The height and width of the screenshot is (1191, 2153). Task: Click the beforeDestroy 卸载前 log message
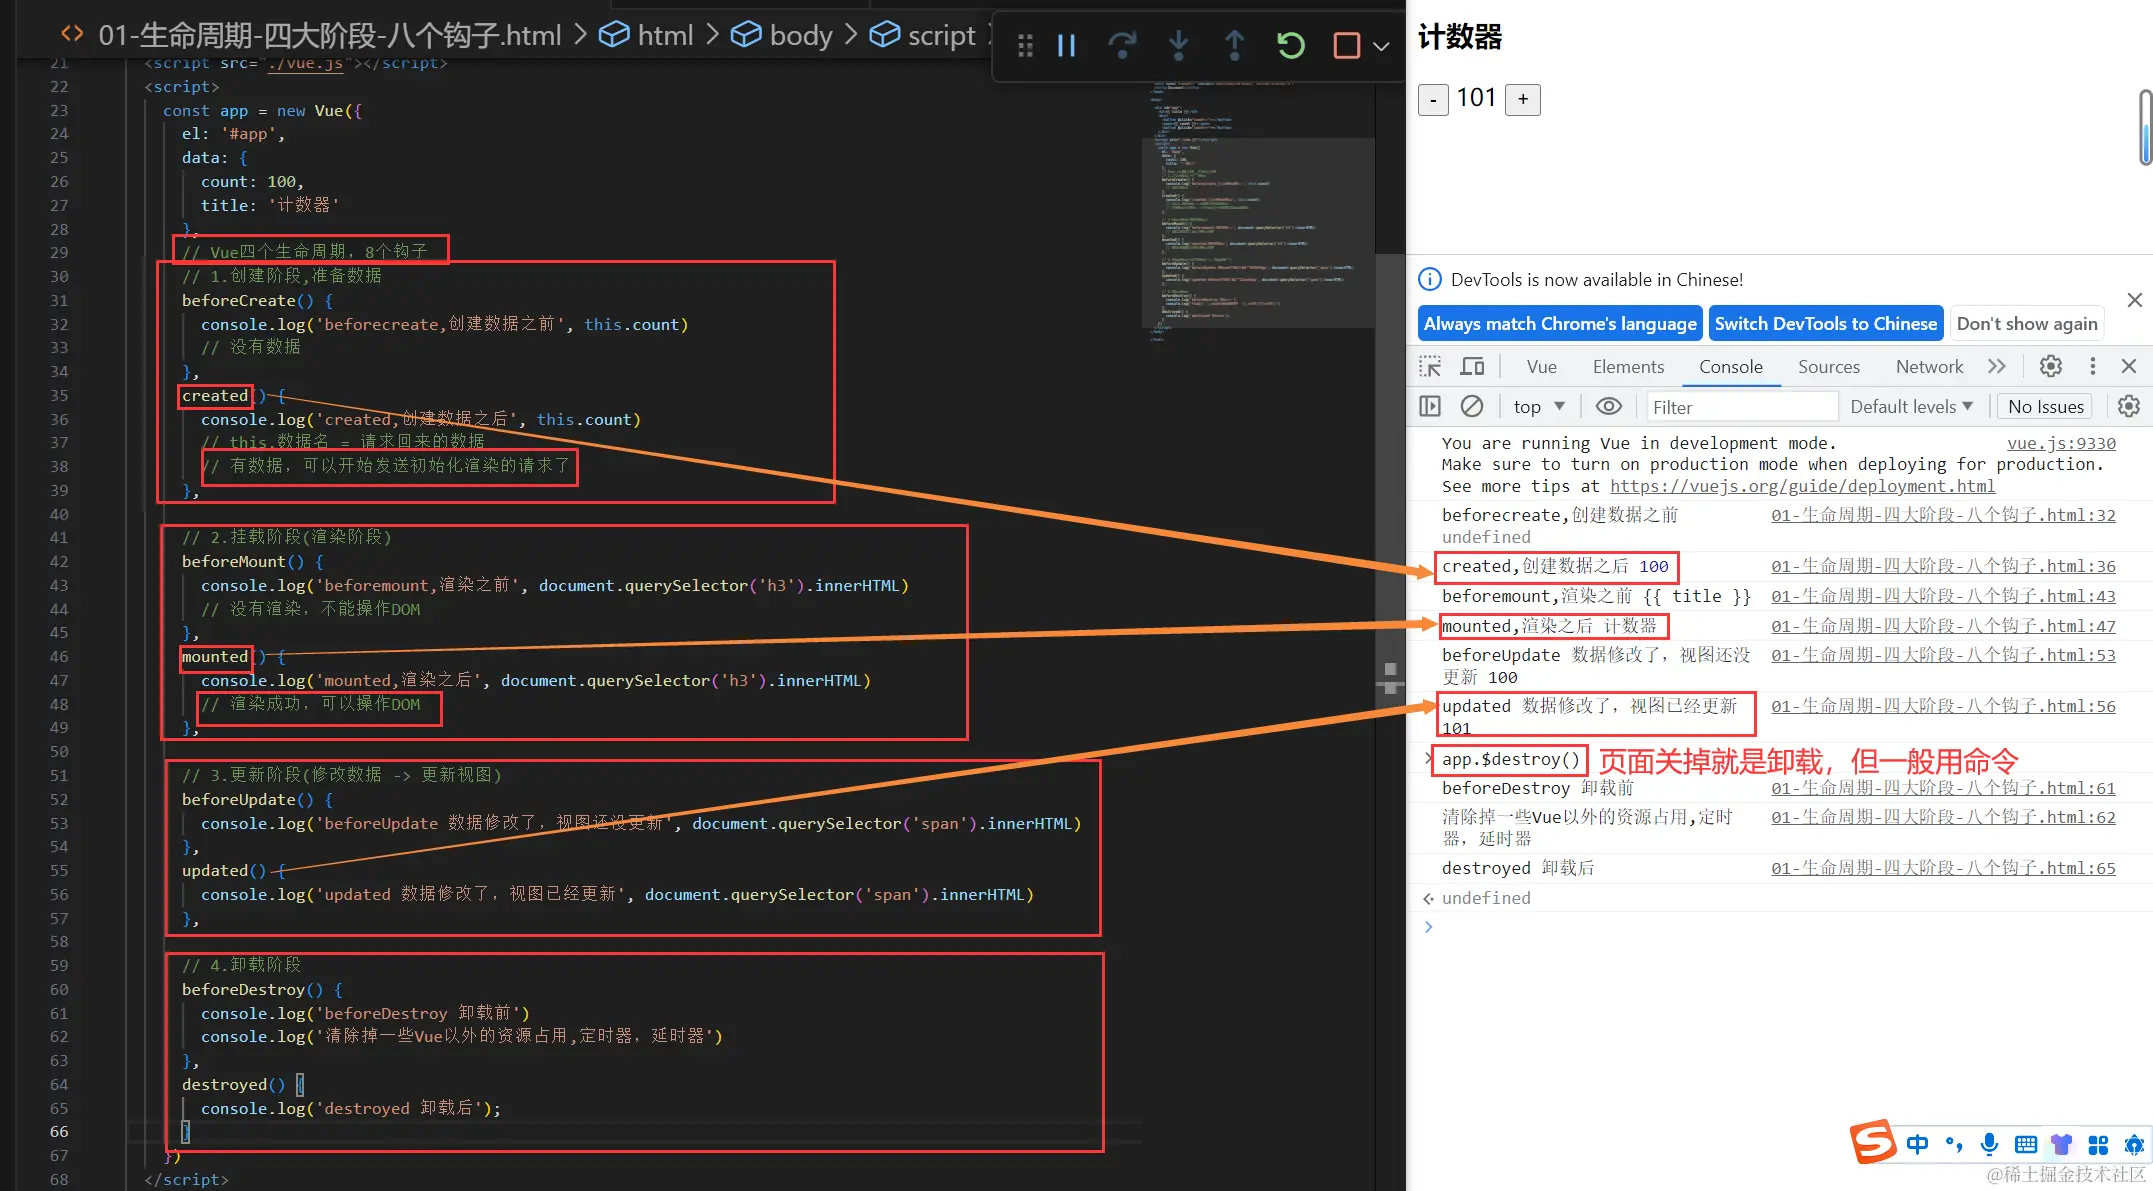[x=1537, y=788]
